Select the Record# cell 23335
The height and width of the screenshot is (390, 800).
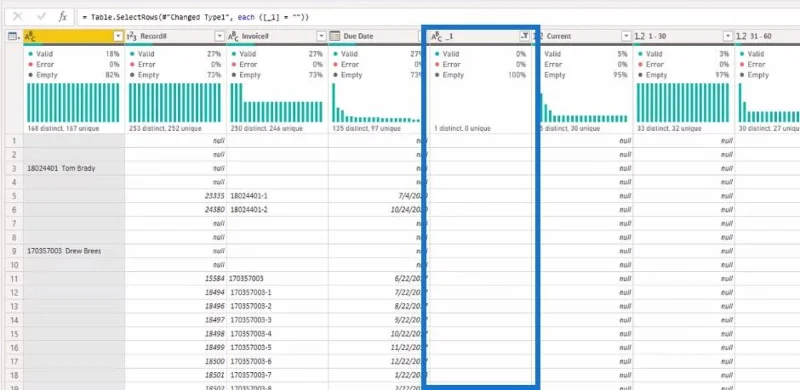click(176, 196)
